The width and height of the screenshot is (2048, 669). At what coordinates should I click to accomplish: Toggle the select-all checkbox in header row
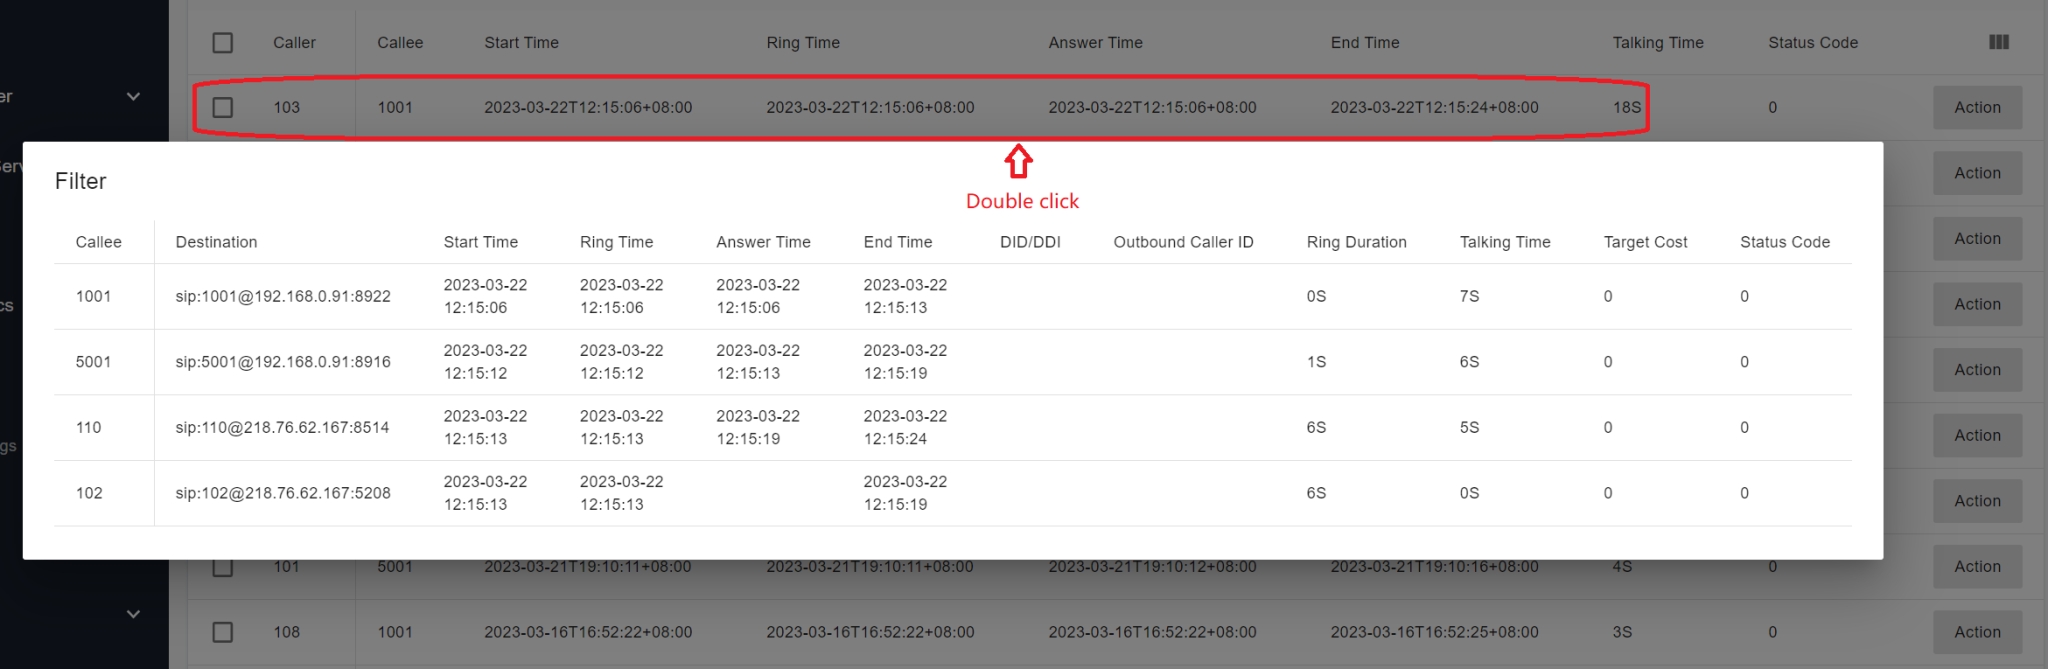pos(223,43)
